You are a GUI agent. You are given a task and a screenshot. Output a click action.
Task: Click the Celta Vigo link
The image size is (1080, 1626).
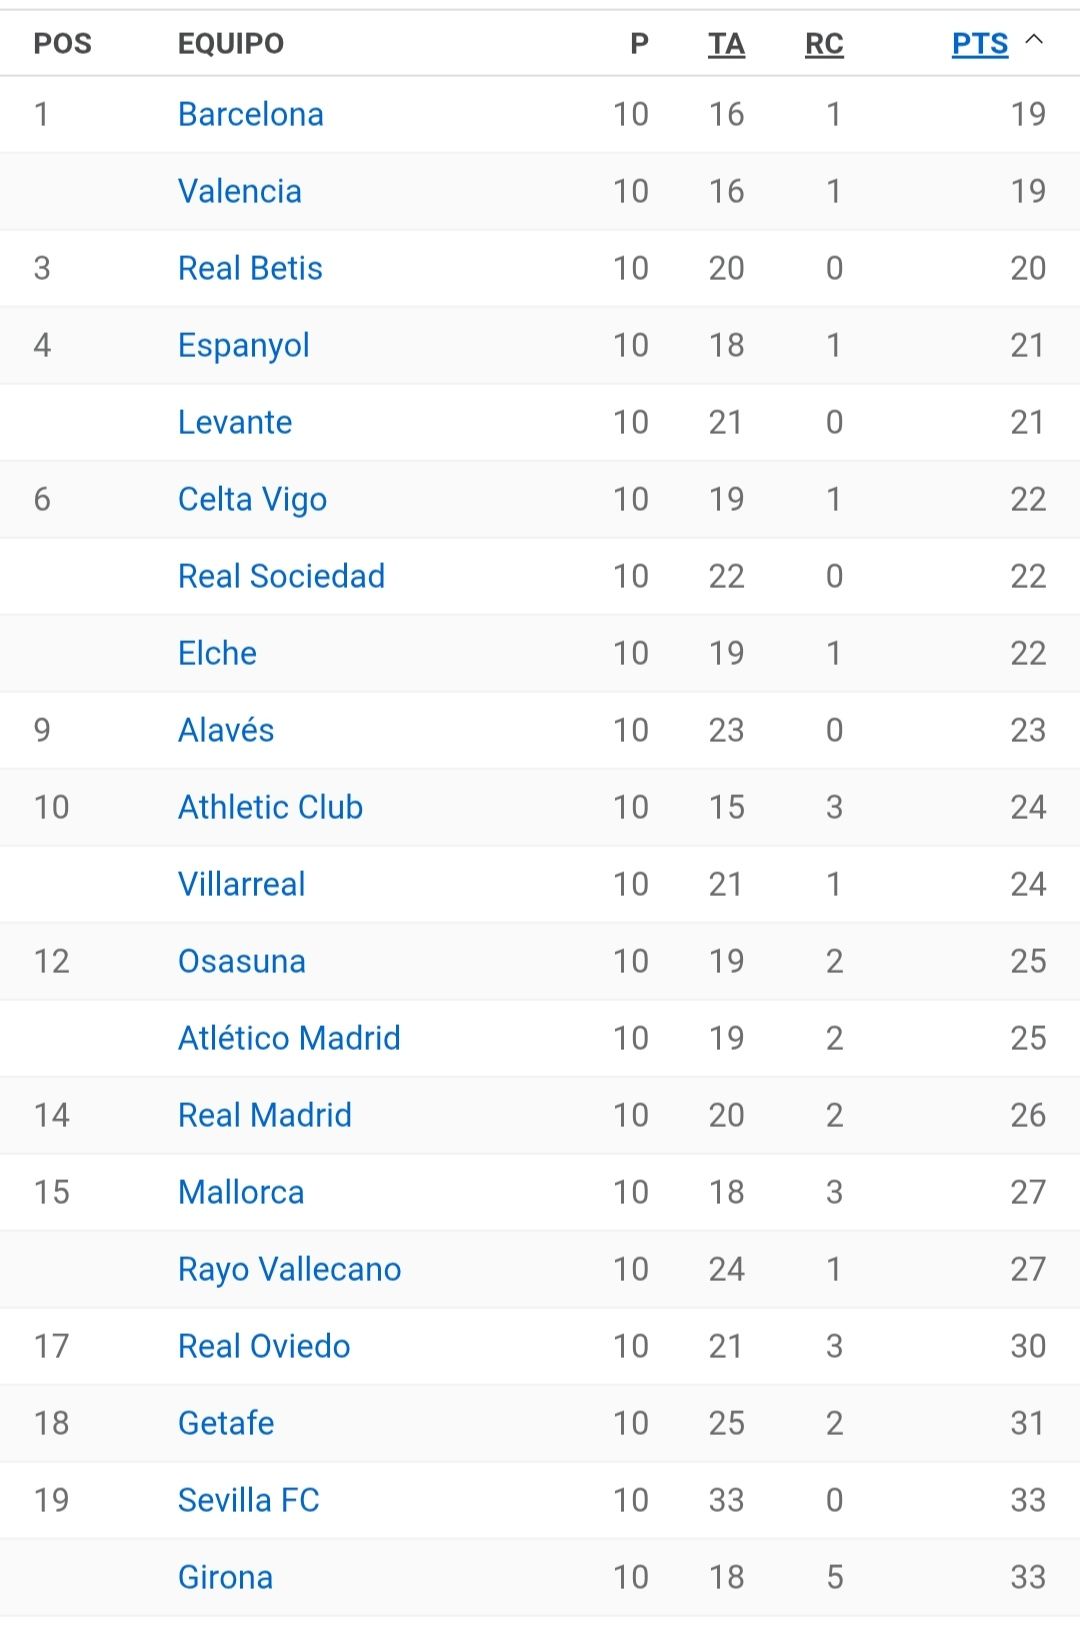click(x=252, y=499)
